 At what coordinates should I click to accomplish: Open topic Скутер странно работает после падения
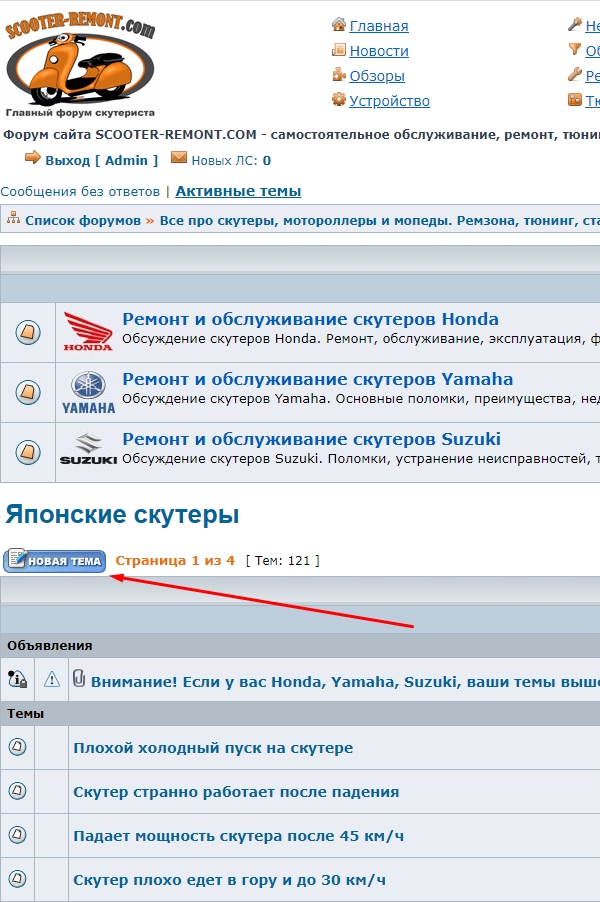click(x=236, y=792)
